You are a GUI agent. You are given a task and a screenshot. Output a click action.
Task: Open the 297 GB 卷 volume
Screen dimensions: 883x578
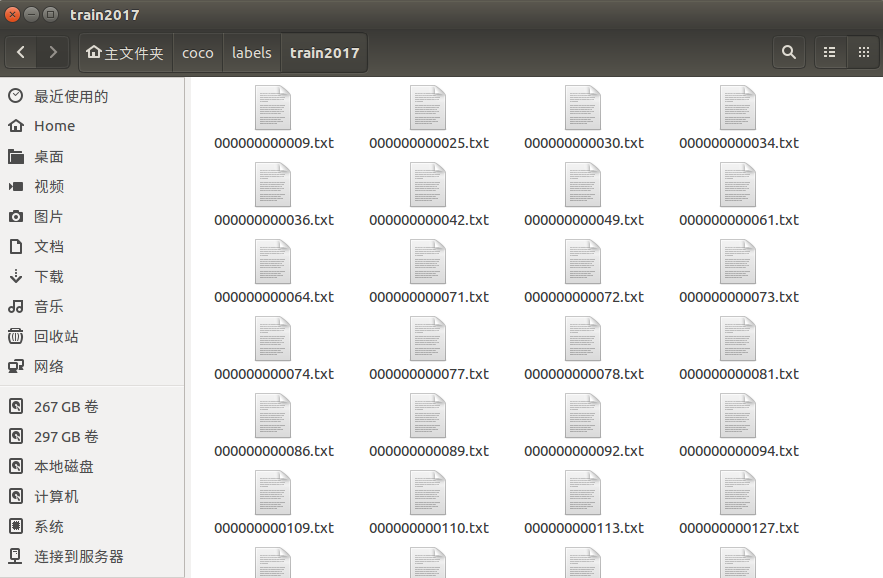pos(92,437)
